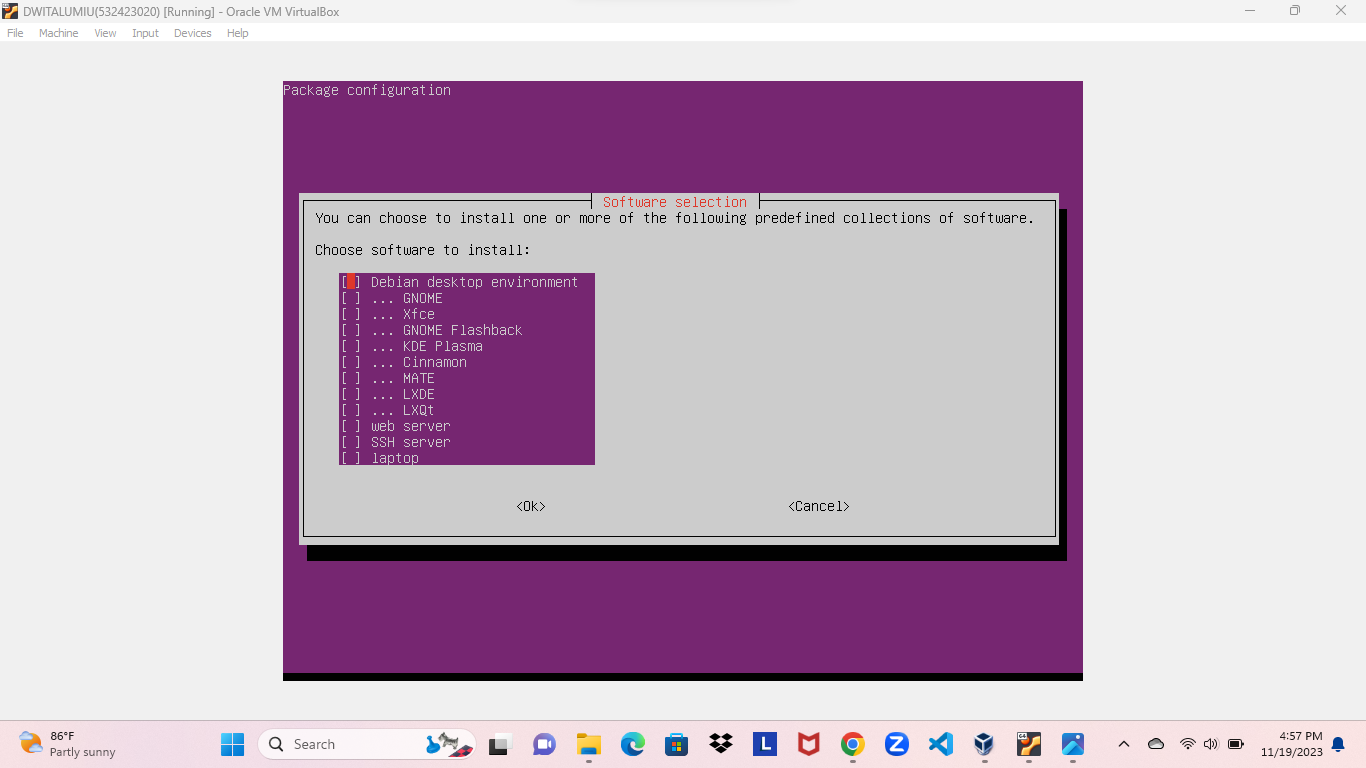Open the clock and calendar flyout
This screenshot has width=1366, height=768.
pyautogui.click(x=1291, y=744)
